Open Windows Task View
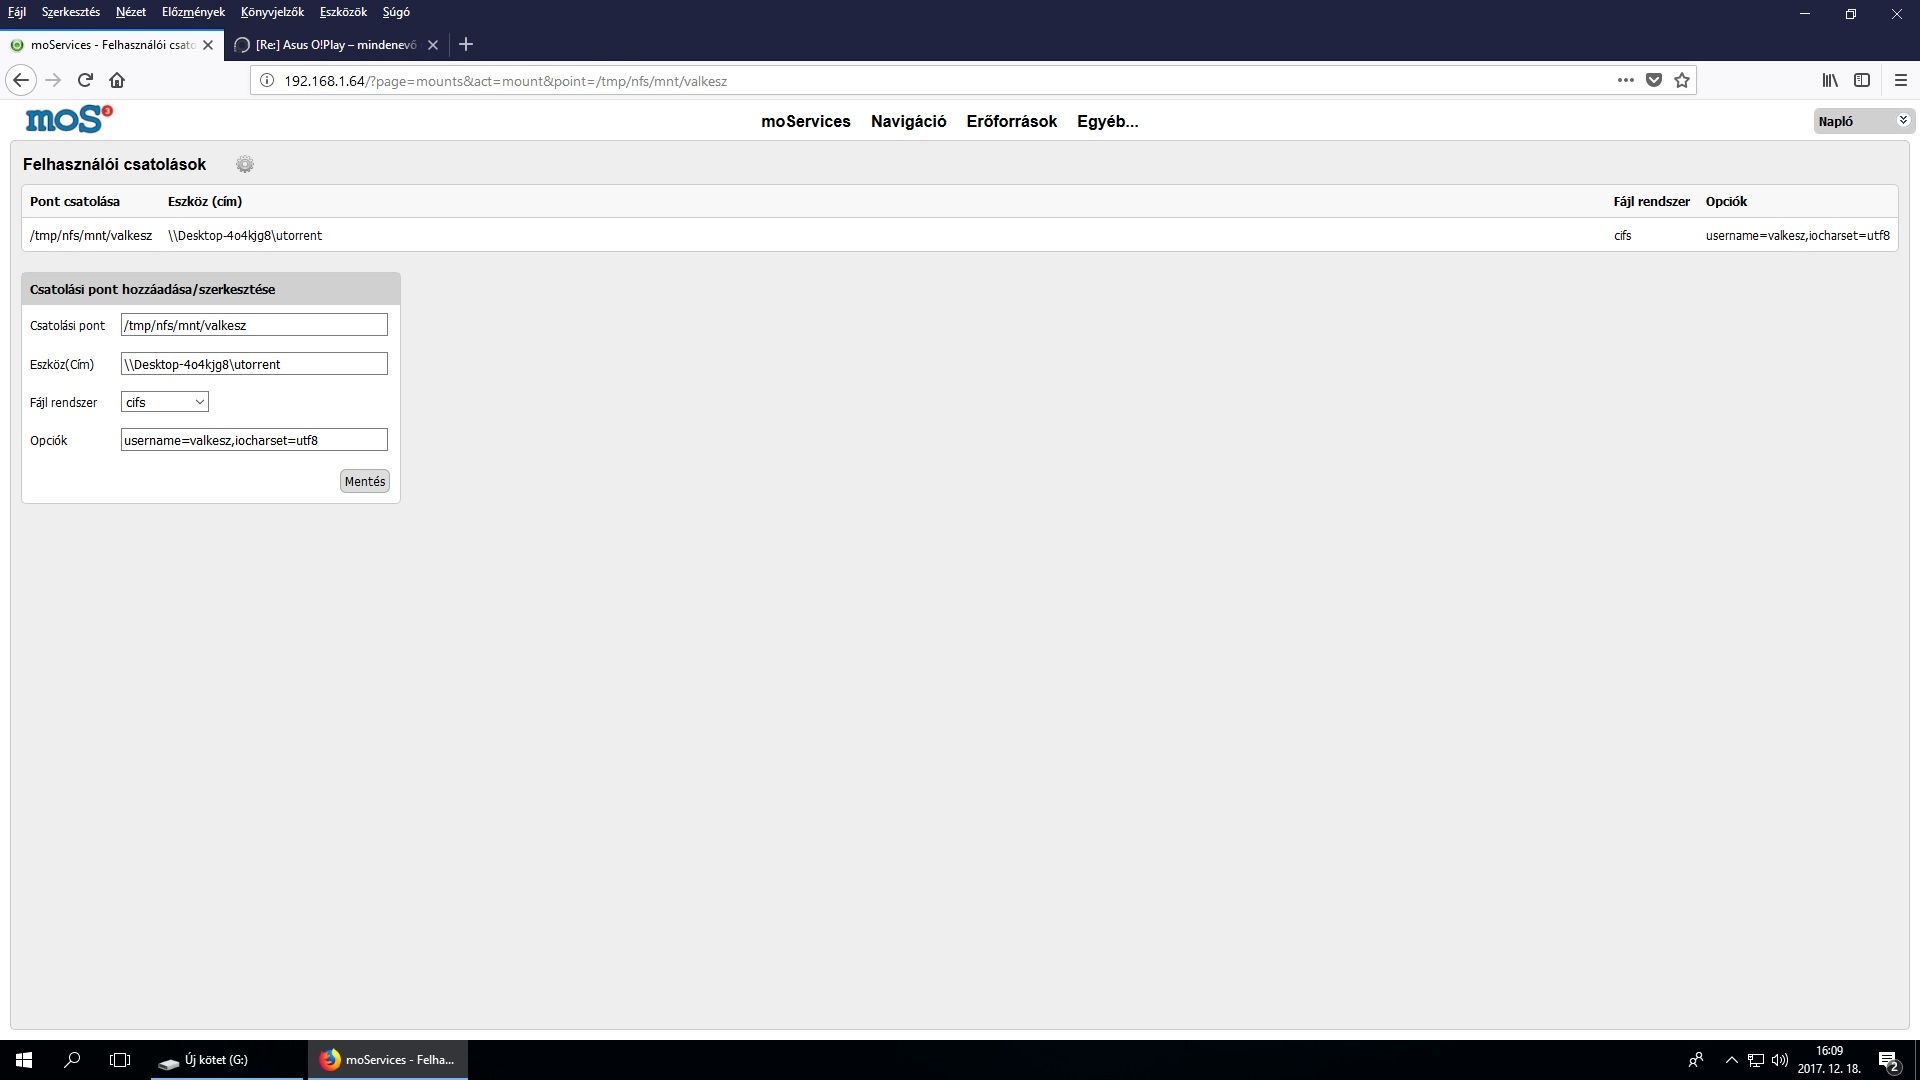The height and width of the screenshot is (1080, 1920). point(120,1060)
